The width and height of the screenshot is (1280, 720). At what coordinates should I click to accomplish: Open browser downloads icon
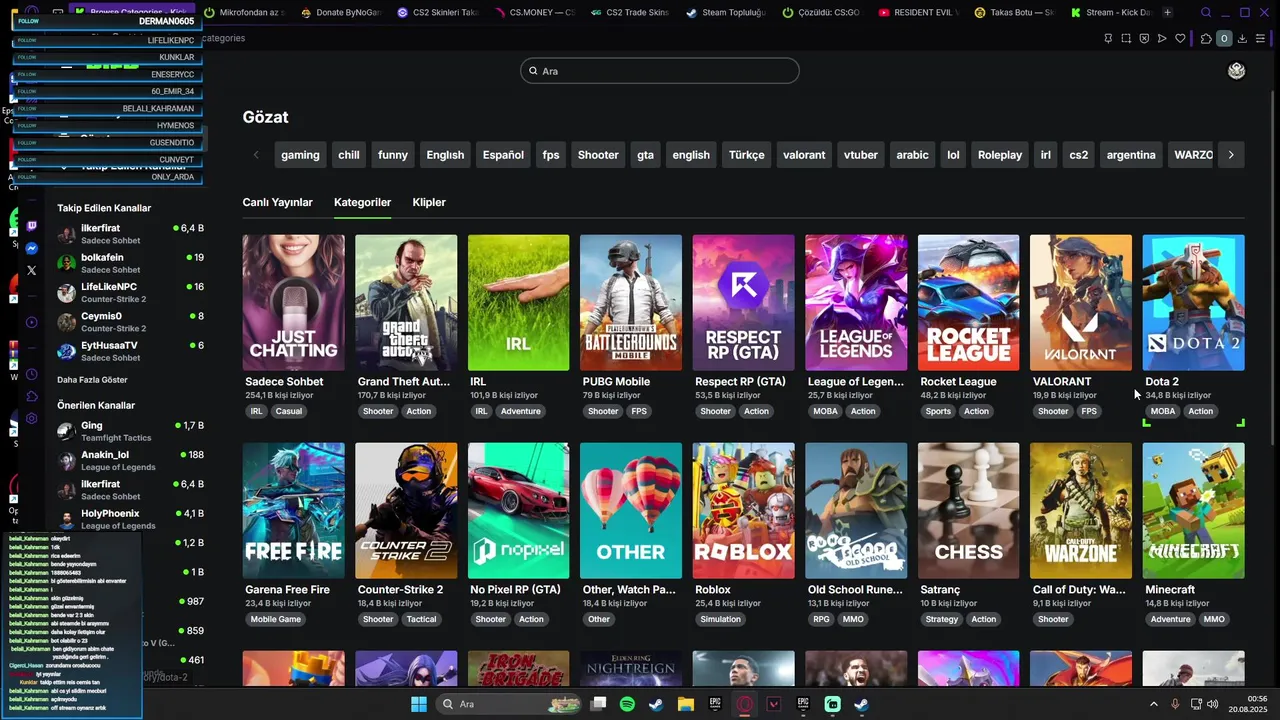(1242, 39)
